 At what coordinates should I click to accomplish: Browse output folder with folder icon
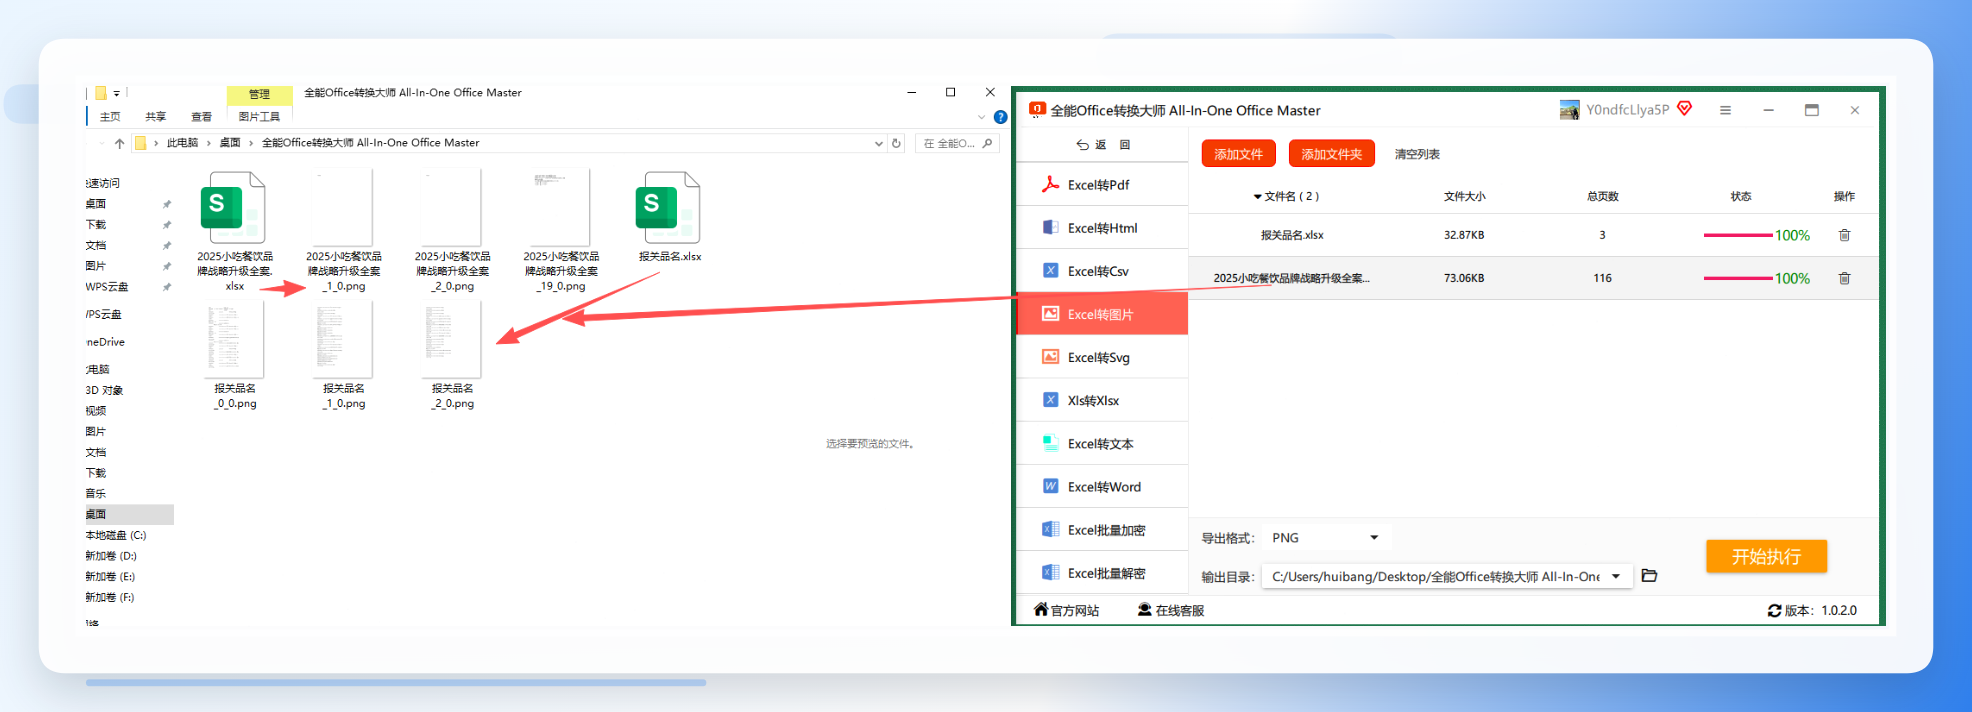click(x=1650, y=576)
